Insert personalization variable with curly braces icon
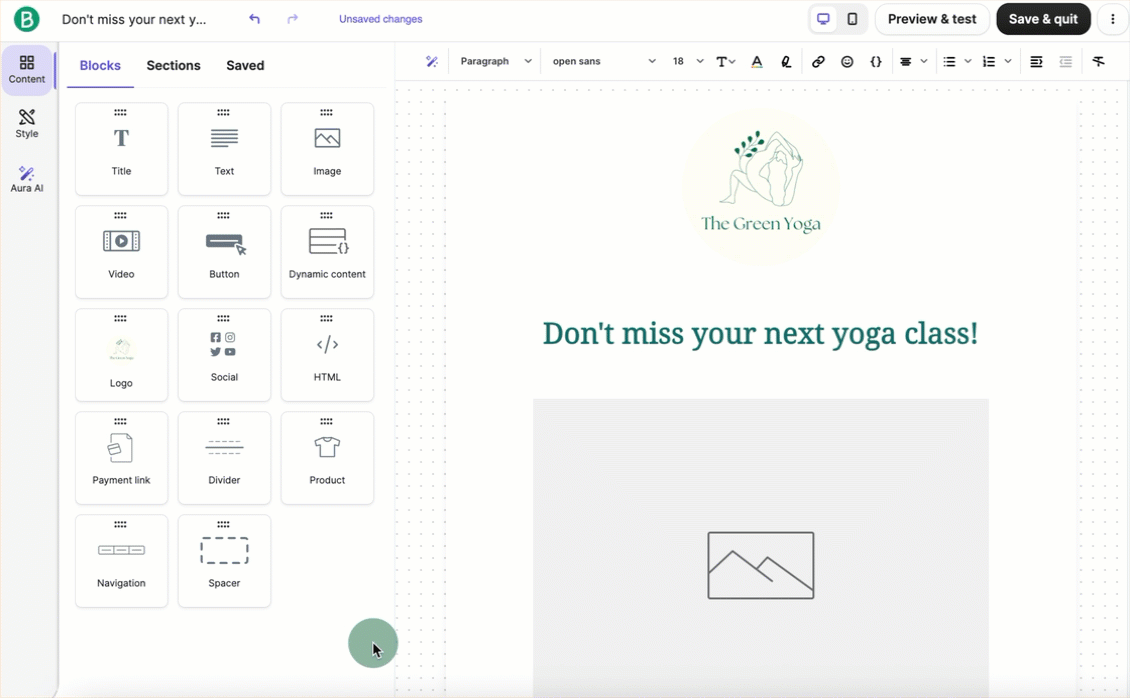This screenshot has width=1130, height=698. (876, 62)
